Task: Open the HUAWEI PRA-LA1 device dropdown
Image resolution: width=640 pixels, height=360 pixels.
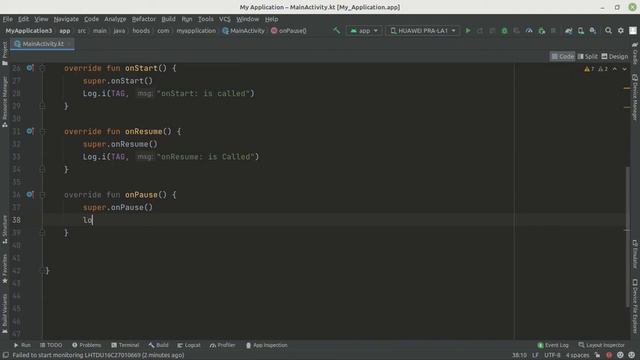Action: [423, 31]
